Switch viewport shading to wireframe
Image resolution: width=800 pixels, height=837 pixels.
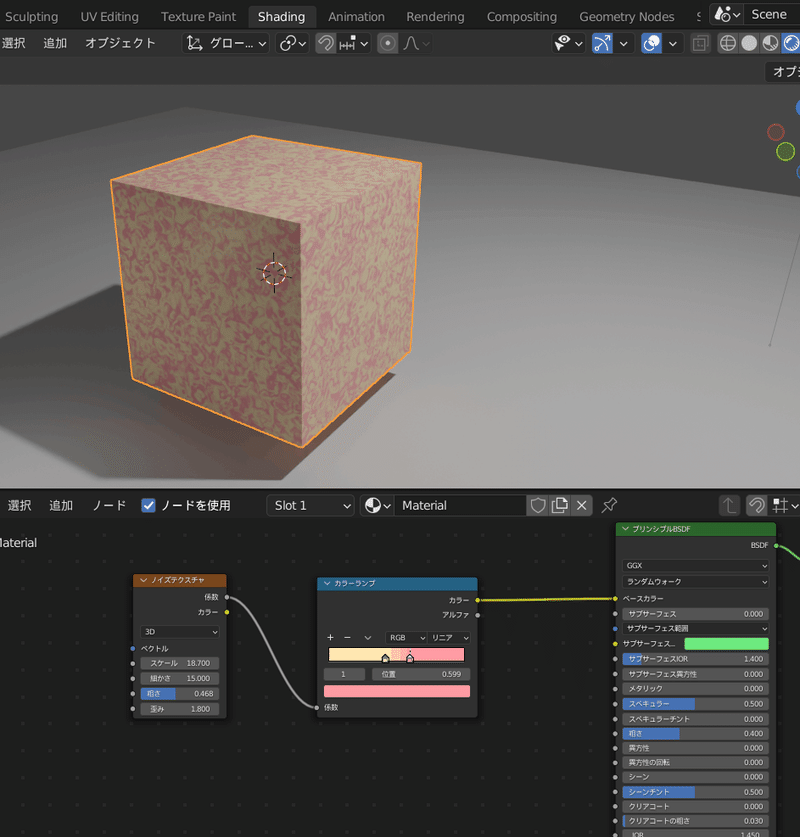(728, 43)
